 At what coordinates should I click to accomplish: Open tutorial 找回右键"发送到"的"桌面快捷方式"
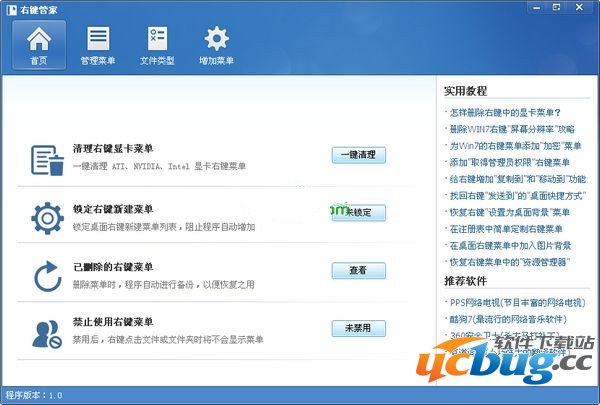tap(518, 196)
